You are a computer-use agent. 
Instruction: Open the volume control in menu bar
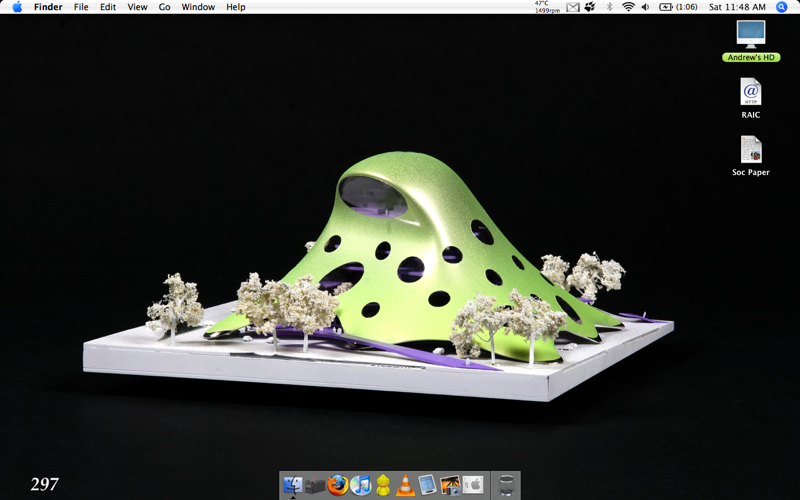[645, 7]
